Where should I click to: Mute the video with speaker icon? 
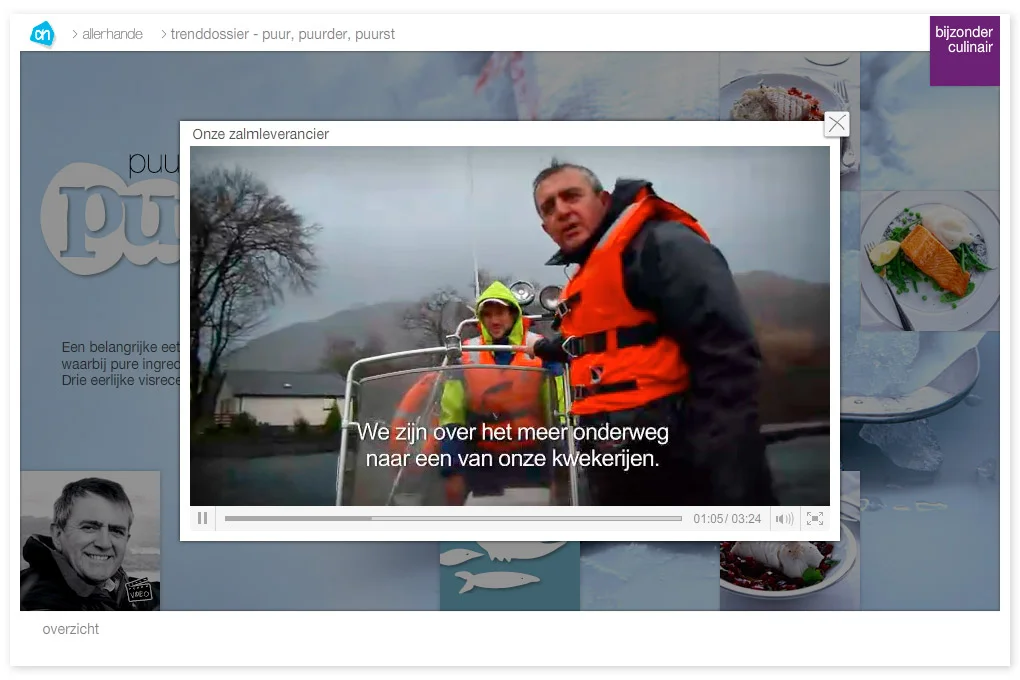click(785, 519)
